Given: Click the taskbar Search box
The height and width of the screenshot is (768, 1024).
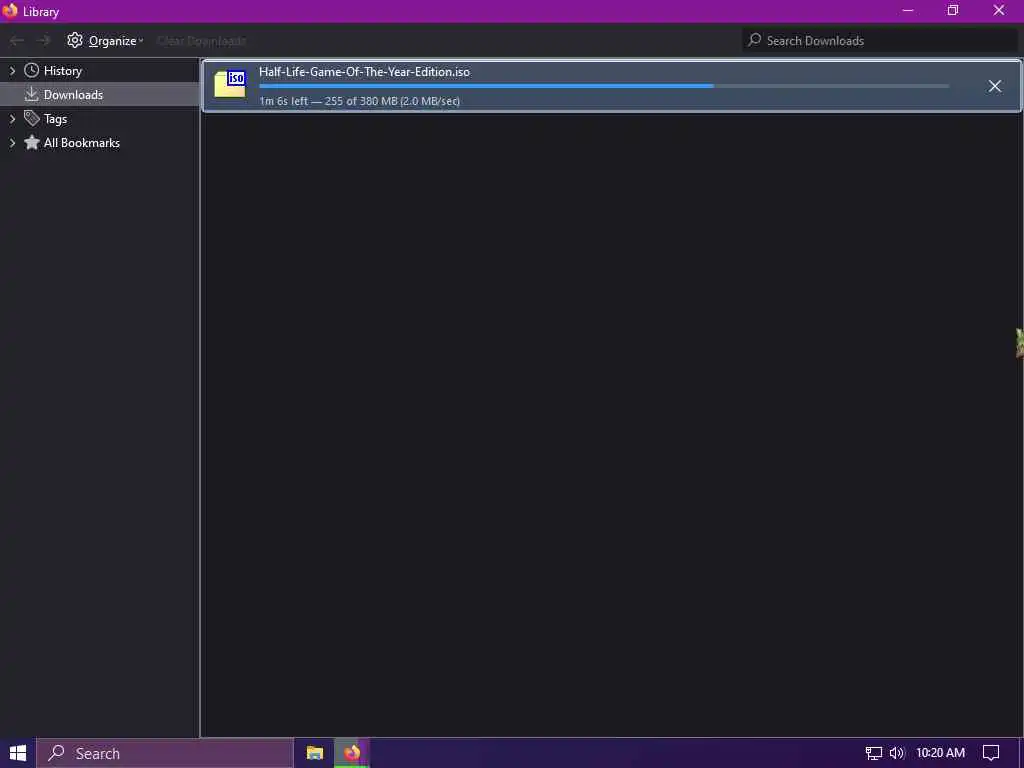Looking at the screenshot, I should [165, 753].
